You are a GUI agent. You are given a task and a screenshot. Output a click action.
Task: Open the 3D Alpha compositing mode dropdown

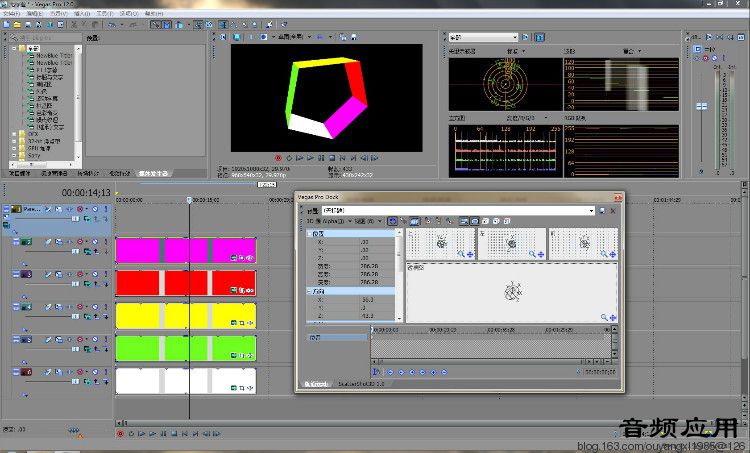pos(350,221)
